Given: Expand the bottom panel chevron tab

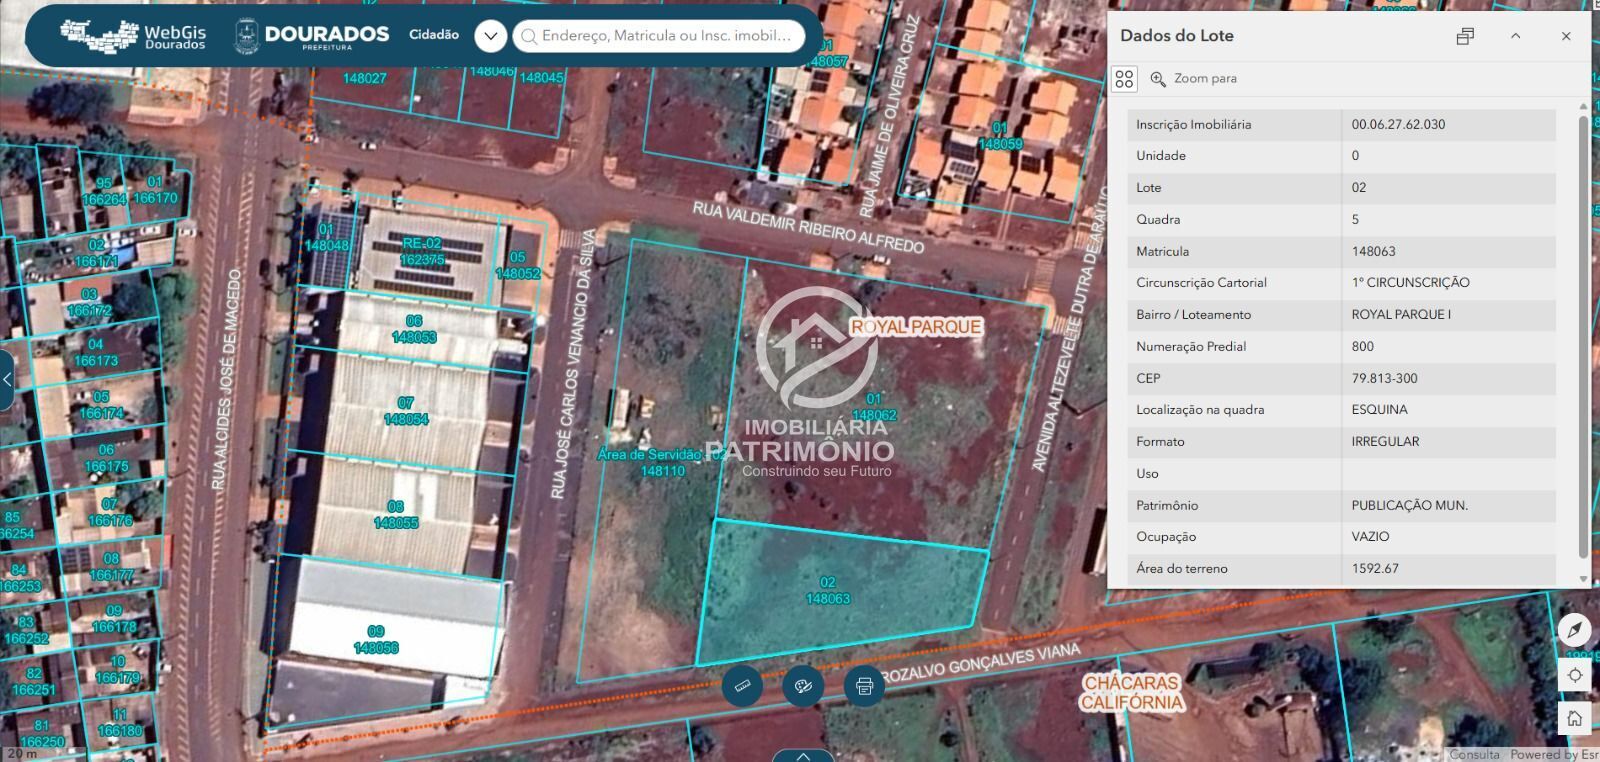Looking at the screenshot, I should (x=802, y=756).
